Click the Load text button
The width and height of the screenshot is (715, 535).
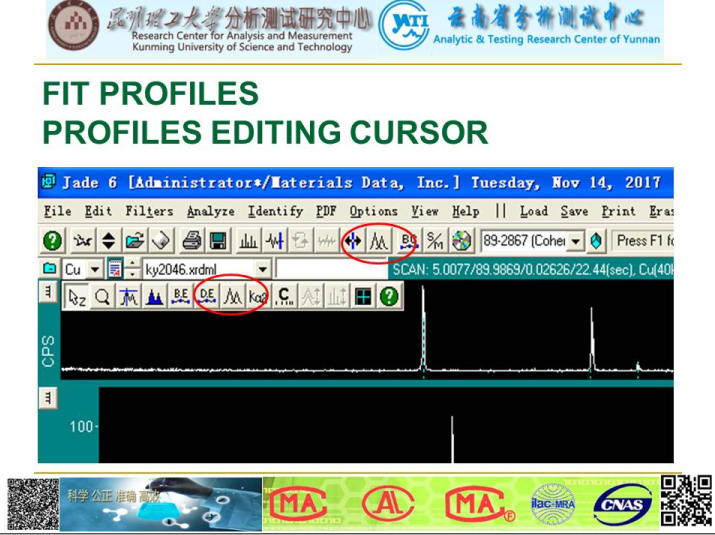(534, 211)
